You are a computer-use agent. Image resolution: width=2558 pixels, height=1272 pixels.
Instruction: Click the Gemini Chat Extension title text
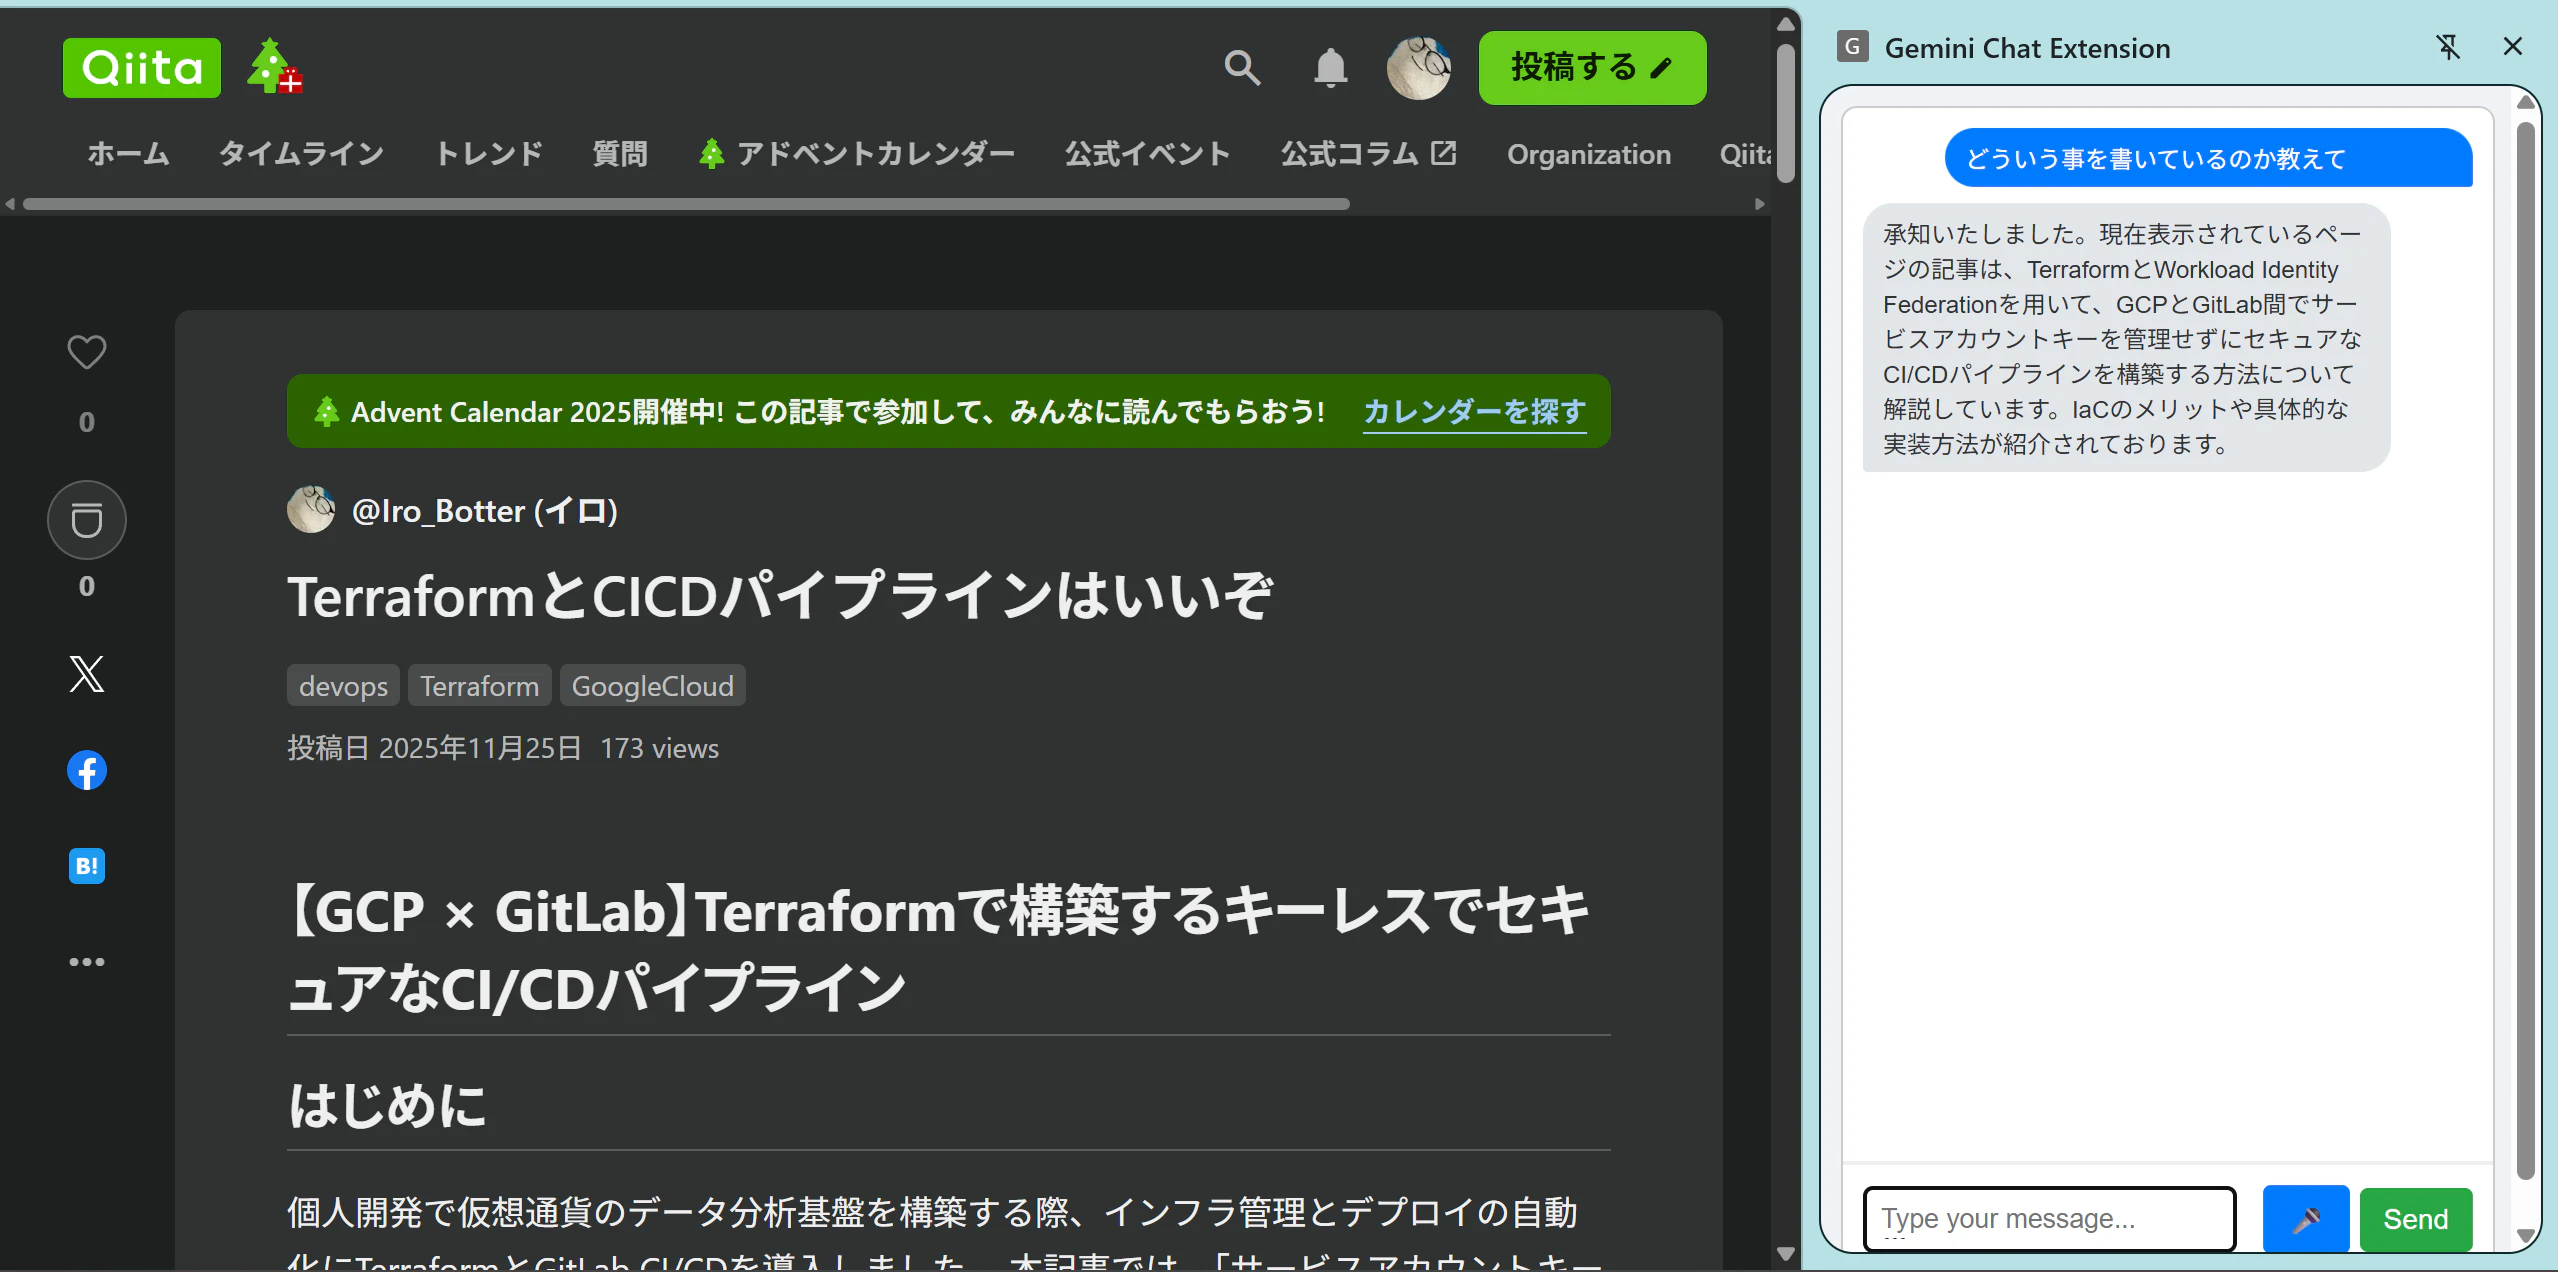coord(2028,48)
